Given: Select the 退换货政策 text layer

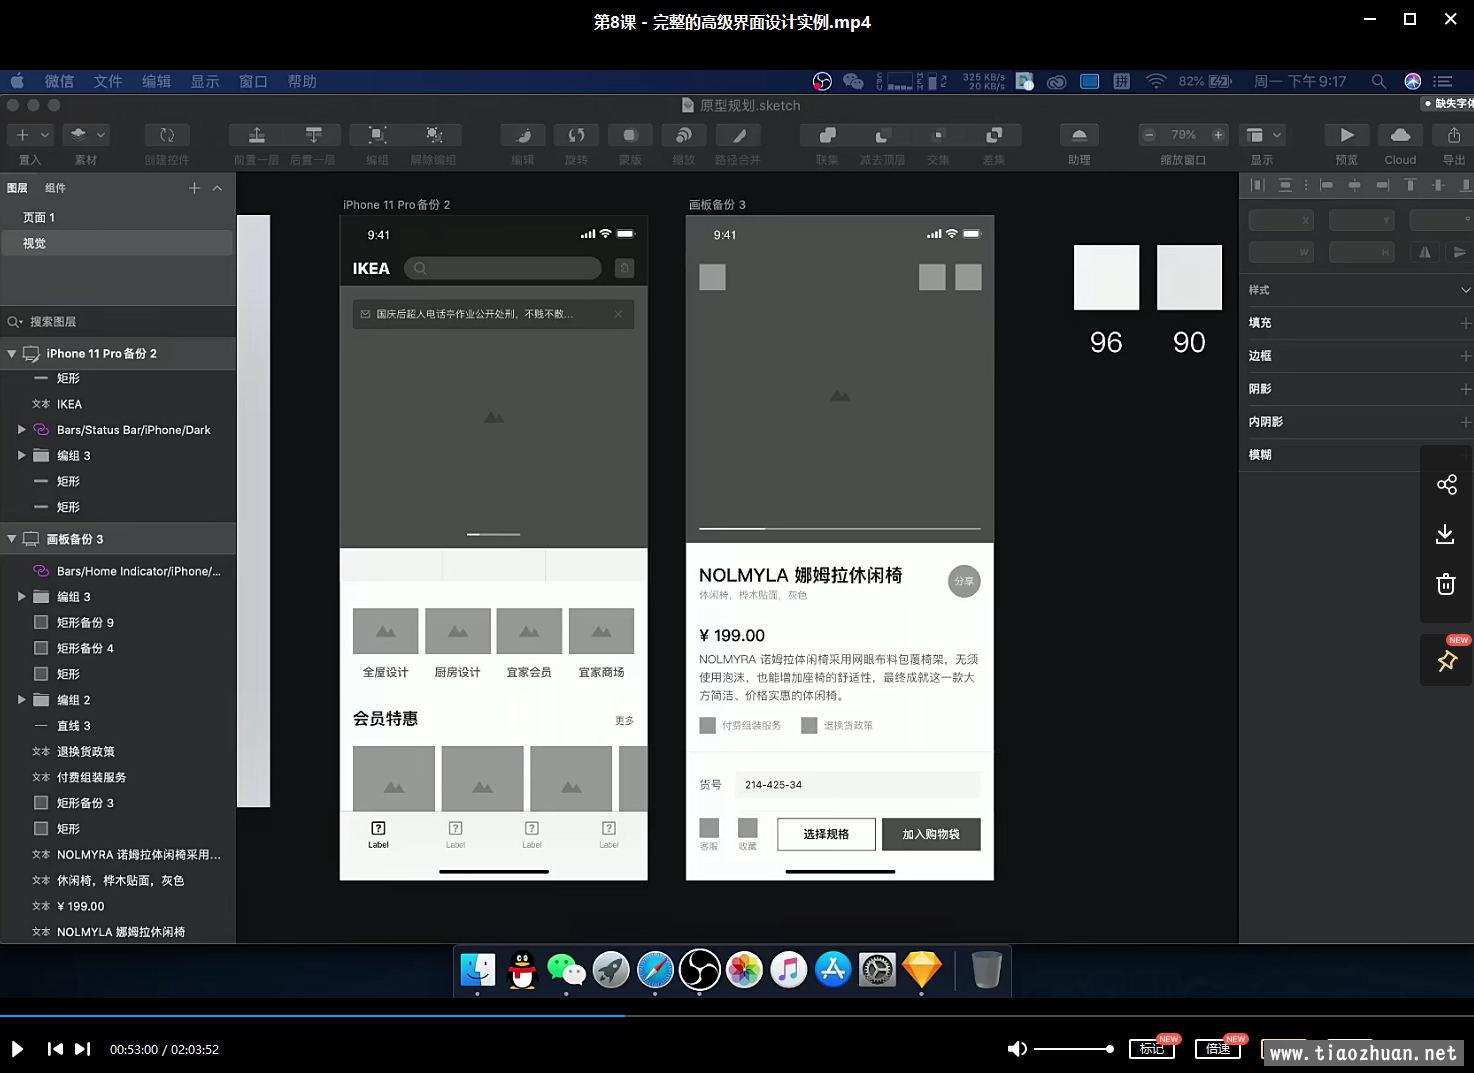Looking at the screenshot, I should (x=86, y=752).
